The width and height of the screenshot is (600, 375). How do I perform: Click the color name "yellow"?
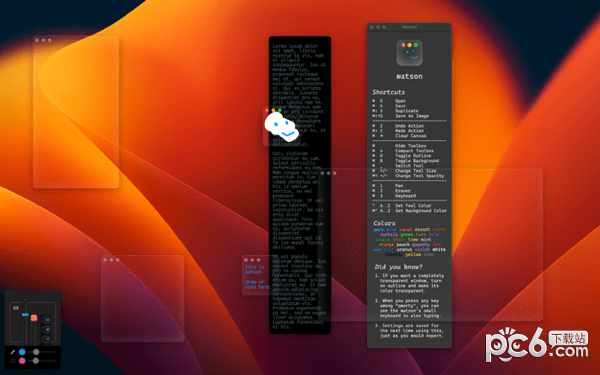click(413, 254)
